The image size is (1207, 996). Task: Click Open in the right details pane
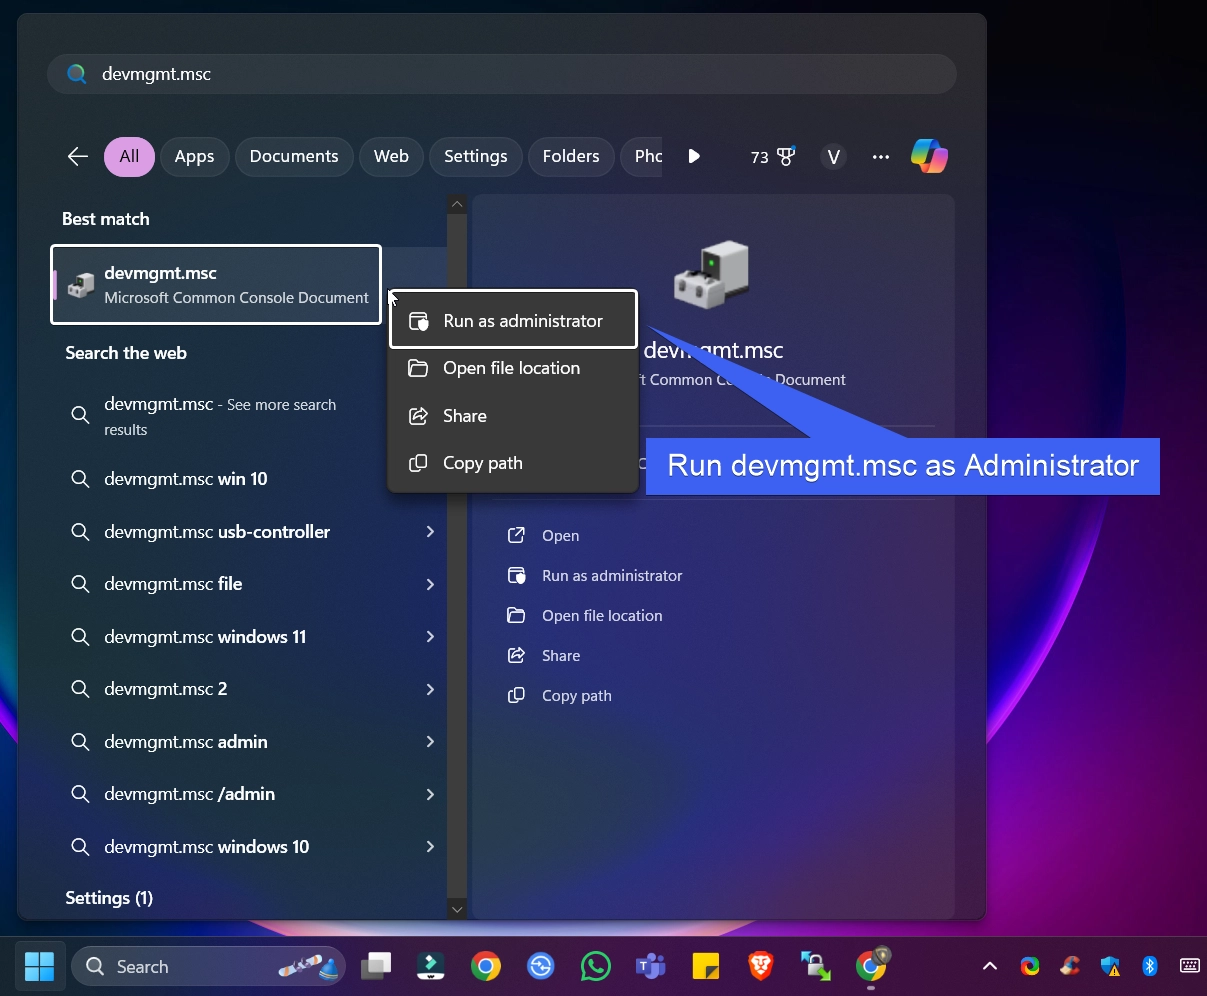tap(560, 535)
